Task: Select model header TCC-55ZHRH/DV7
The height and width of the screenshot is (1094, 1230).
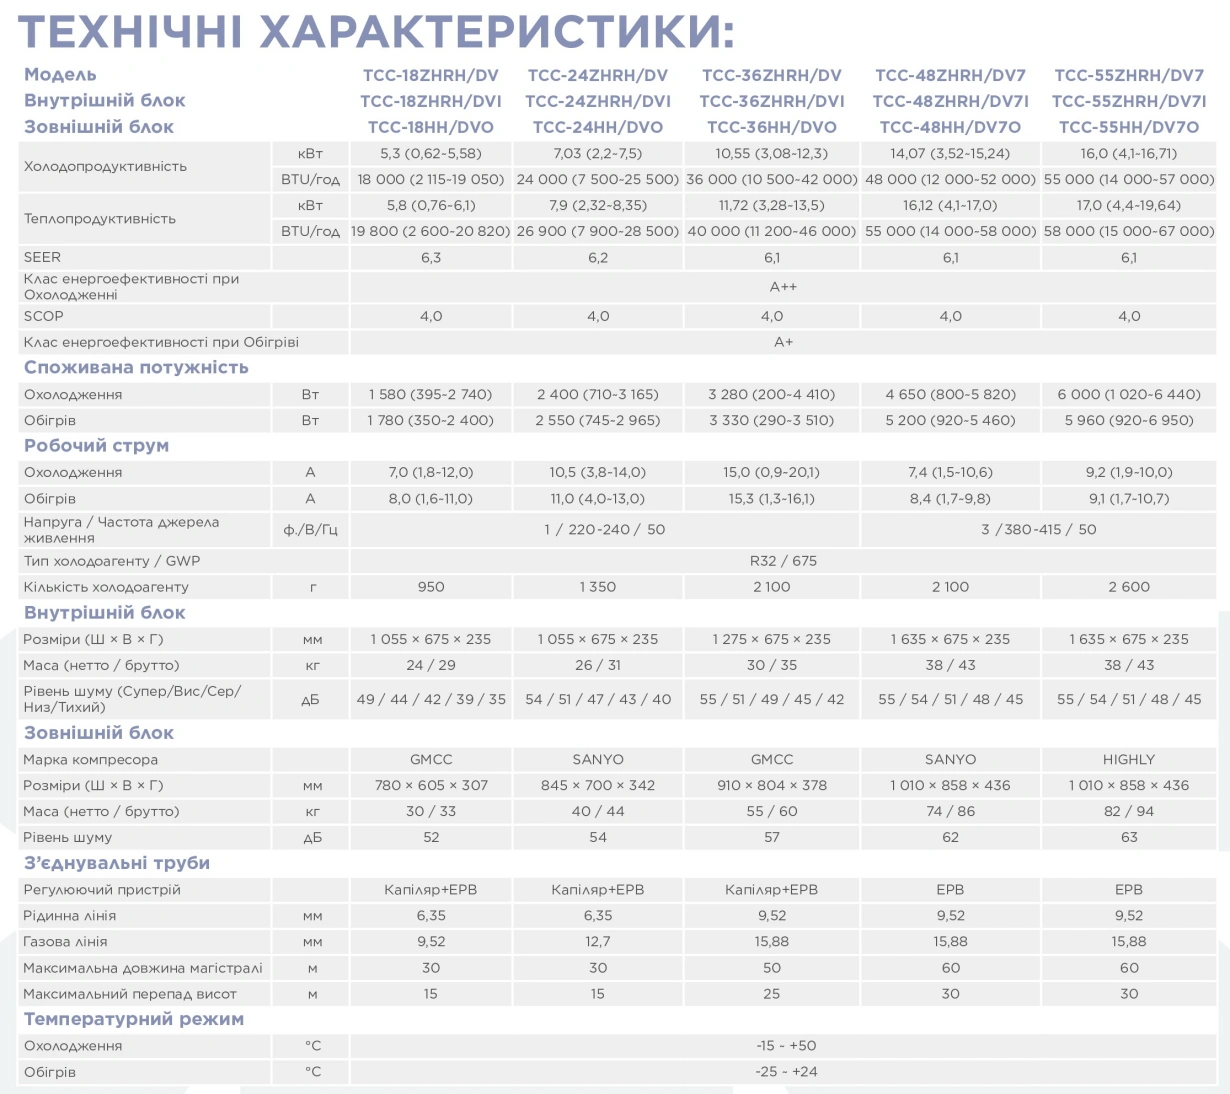Action: pyautogui.click(x=1129, y=75)
